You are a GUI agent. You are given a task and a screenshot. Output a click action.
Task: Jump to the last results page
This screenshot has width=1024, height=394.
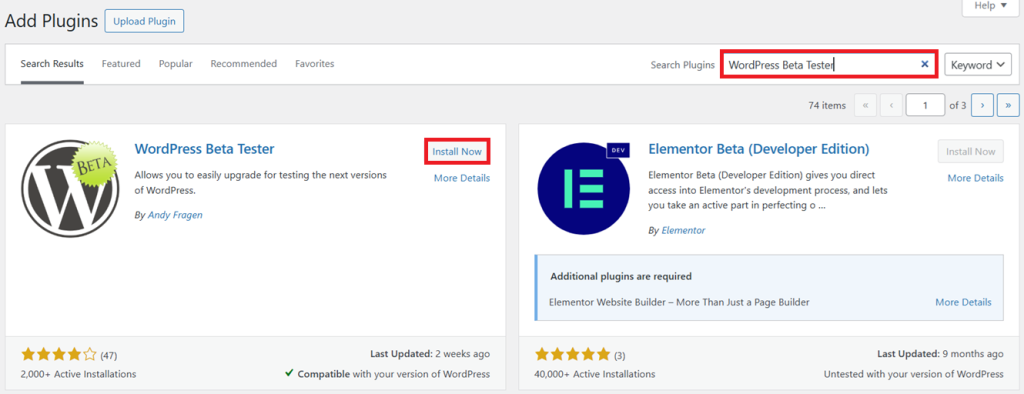[x=1008, y=105]
